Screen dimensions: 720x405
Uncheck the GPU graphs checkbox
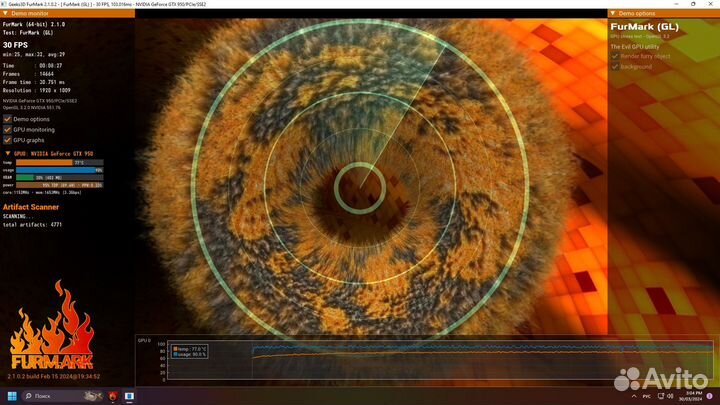coord(7,140)
